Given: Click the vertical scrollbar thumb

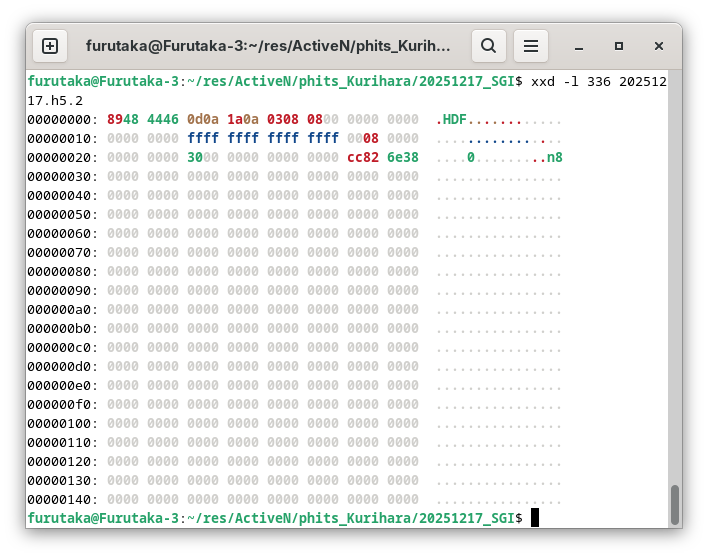Looking at the screenshot, I should (675, 503).
